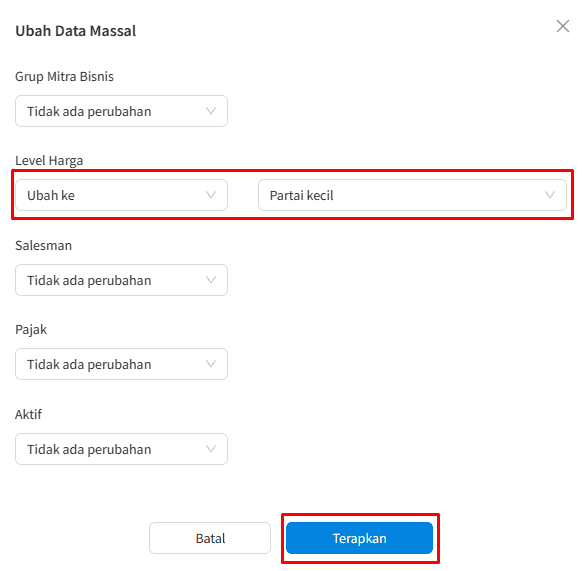Viewport: 584px width, 571px height.
Task: Click the 'Level Harga' field label
Action: (49, 161)
